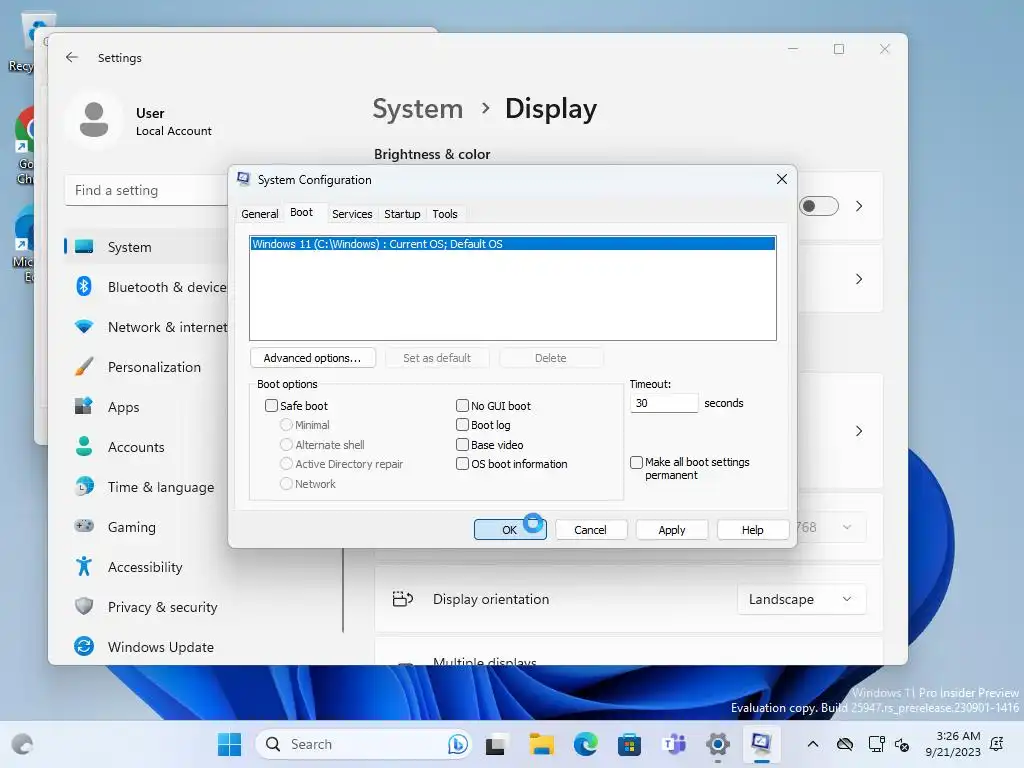This screenshot has width=1024, height=768.
Task: Toggle the switch in Display settings
Action: (819, 206)
